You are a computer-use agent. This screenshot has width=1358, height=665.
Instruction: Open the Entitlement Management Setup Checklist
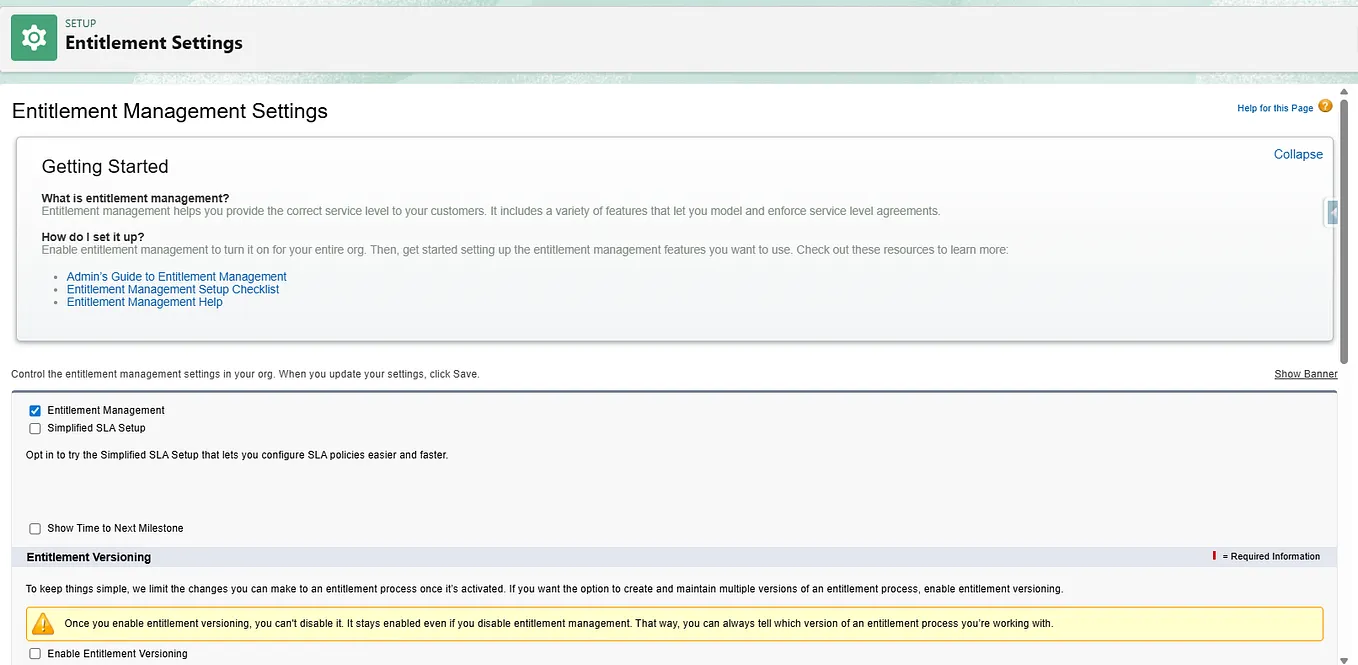point(172,289)
